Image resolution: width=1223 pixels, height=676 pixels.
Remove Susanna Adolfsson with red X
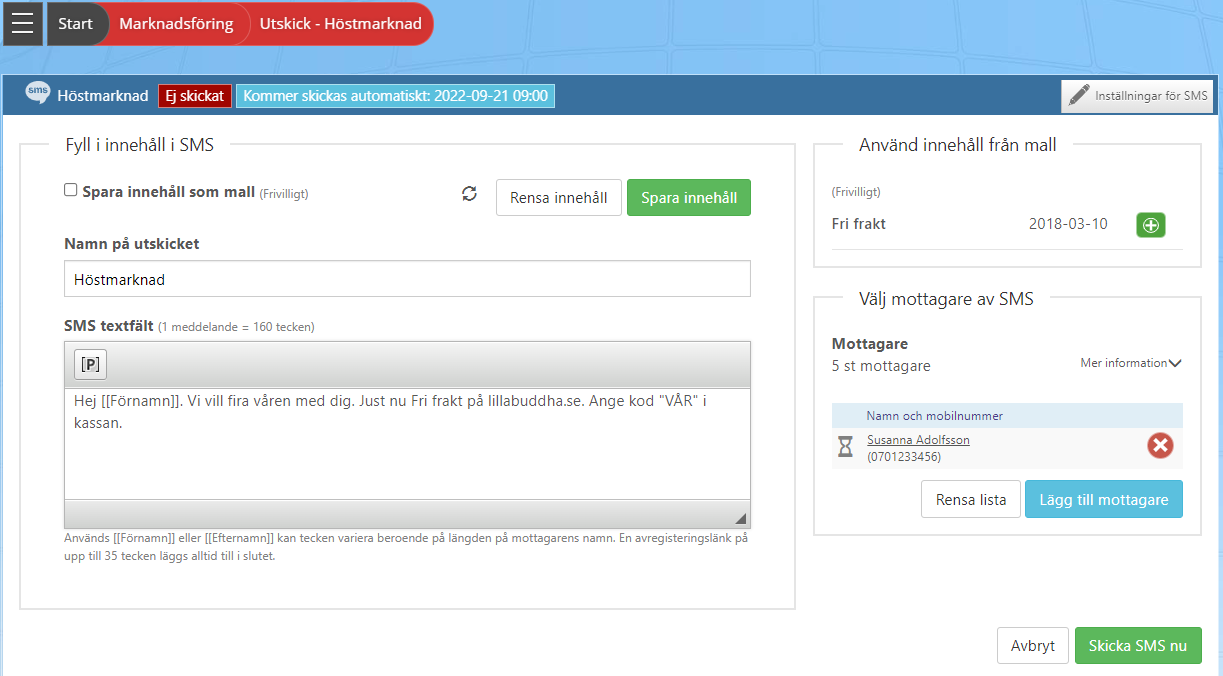[x=1160, y=446]
